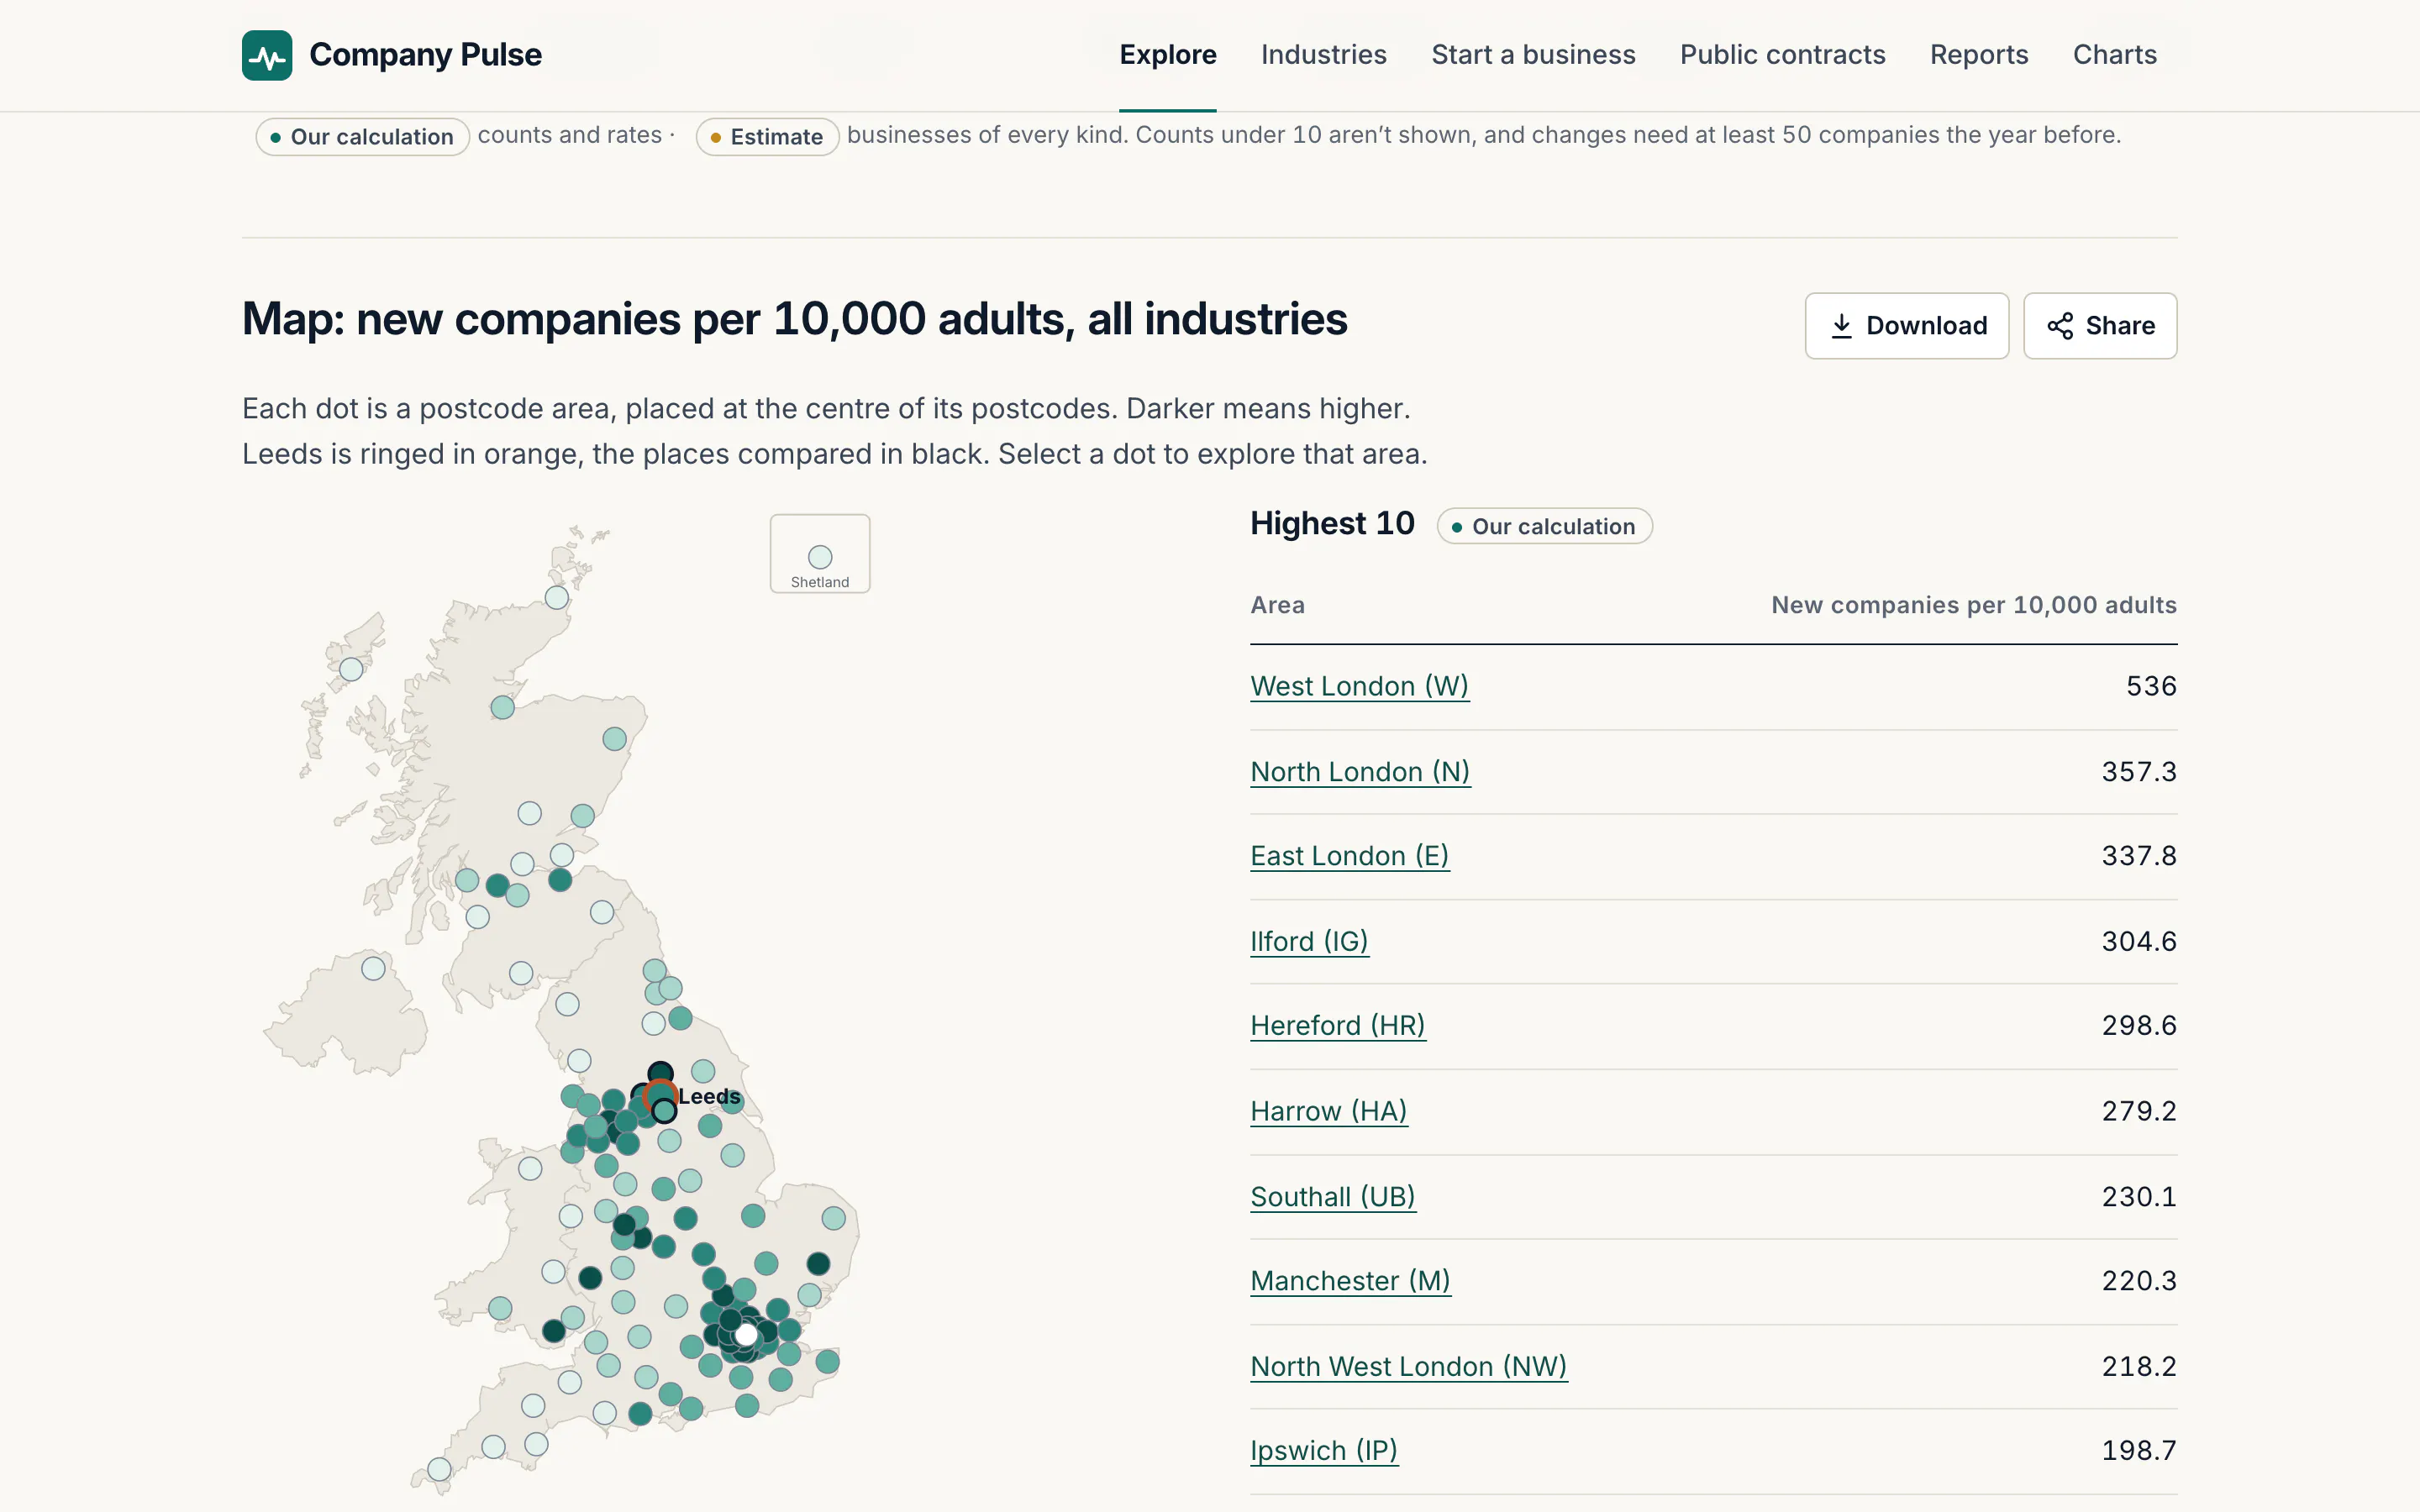The image size is (2420, 1512).
Task: Click the Leeds map label
Action: point(709,1097)
